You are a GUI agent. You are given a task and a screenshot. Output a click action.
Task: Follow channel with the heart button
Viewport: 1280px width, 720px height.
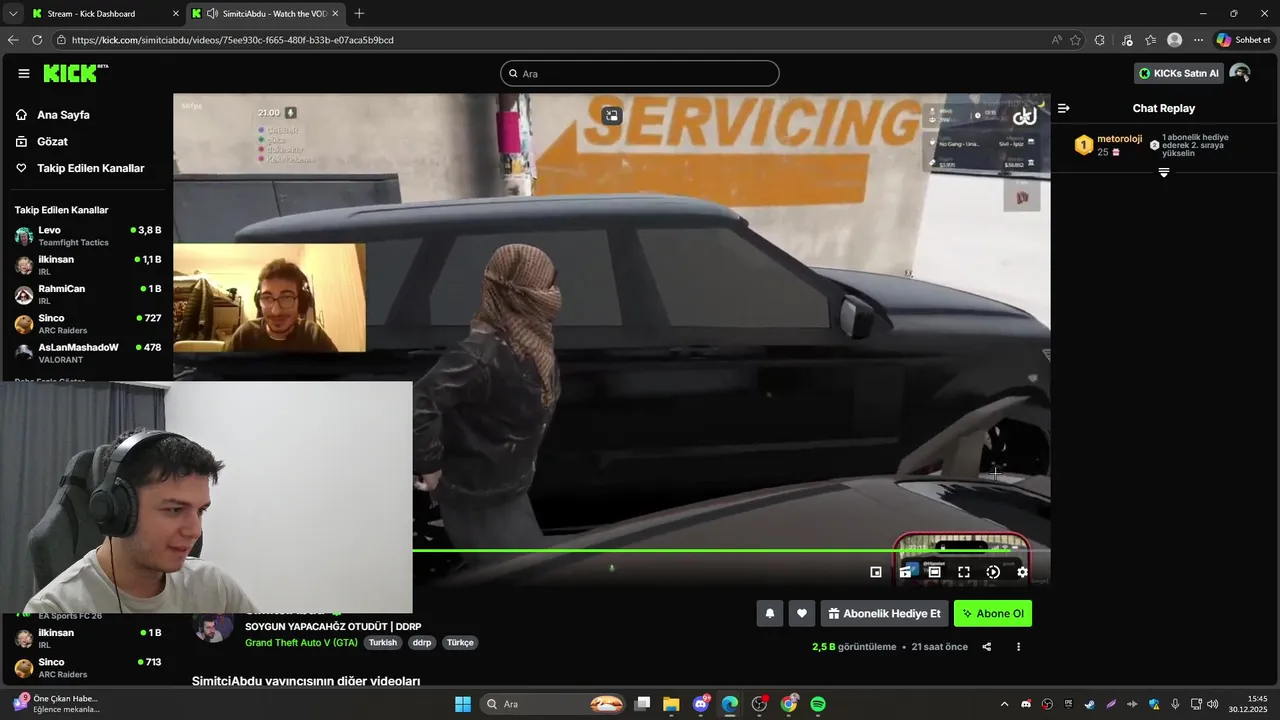click(801, 614)
